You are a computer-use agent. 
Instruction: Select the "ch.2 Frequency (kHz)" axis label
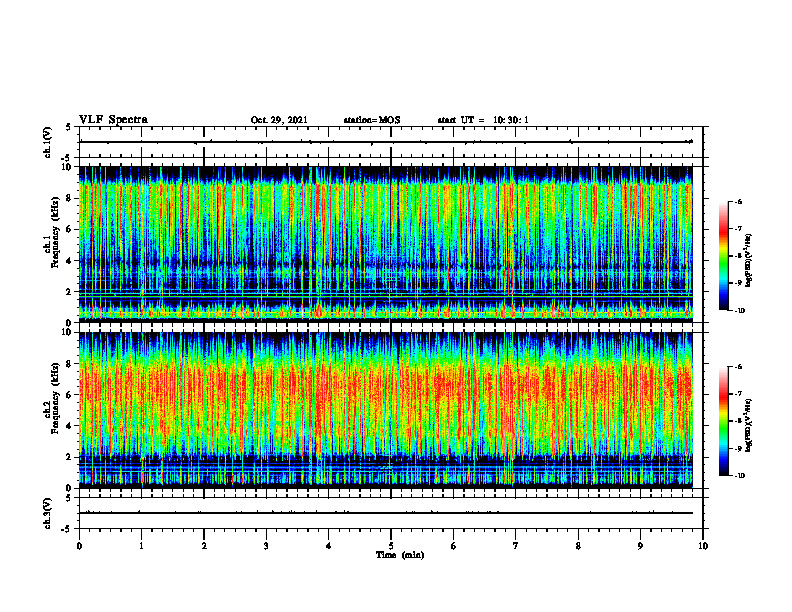pyautogui.click(x=54, y=399)
